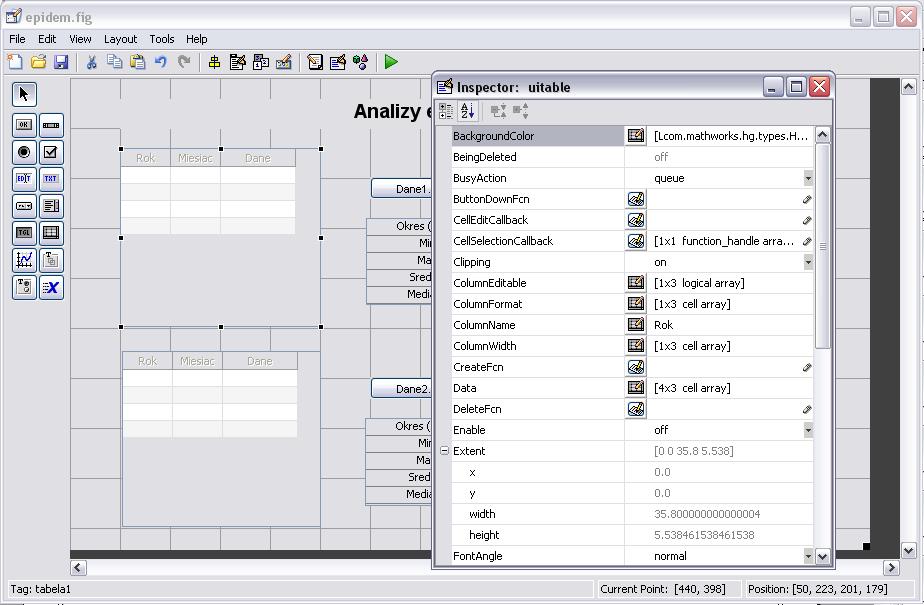Click the Dane1 push button on the canvas
This screenshot has height=605, width=924.
pyautogui.click(x=402, y=189)
